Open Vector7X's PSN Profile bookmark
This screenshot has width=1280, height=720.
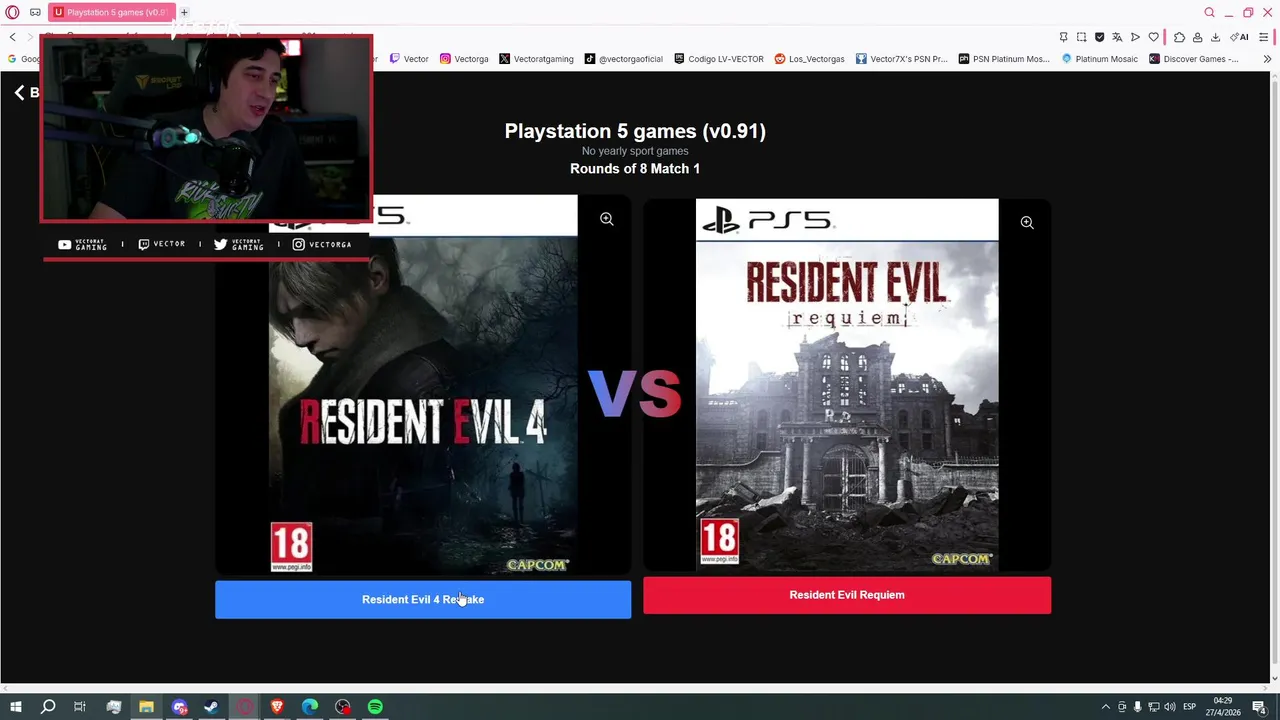pyautogui.click(x=901, y=59)
